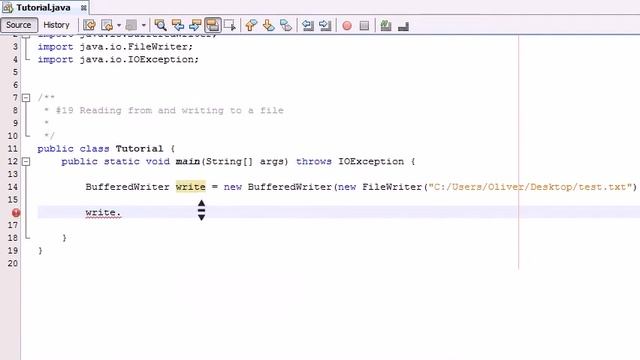
Task: Click line number 5 in the gutter
Action: [x=15, y=72]
